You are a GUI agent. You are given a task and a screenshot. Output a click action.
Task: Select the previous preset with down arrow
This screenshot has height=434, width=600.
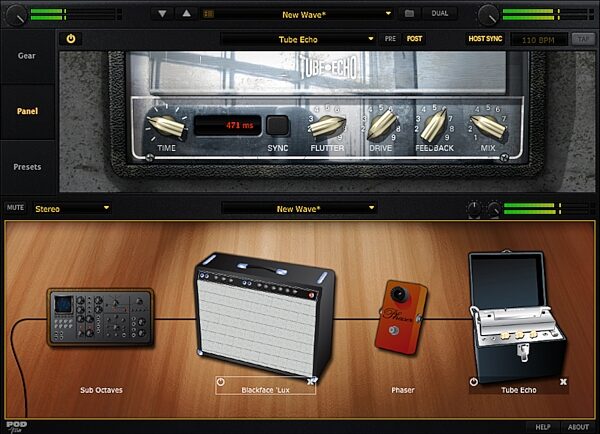pyautogui.click(x=163, y=14)
